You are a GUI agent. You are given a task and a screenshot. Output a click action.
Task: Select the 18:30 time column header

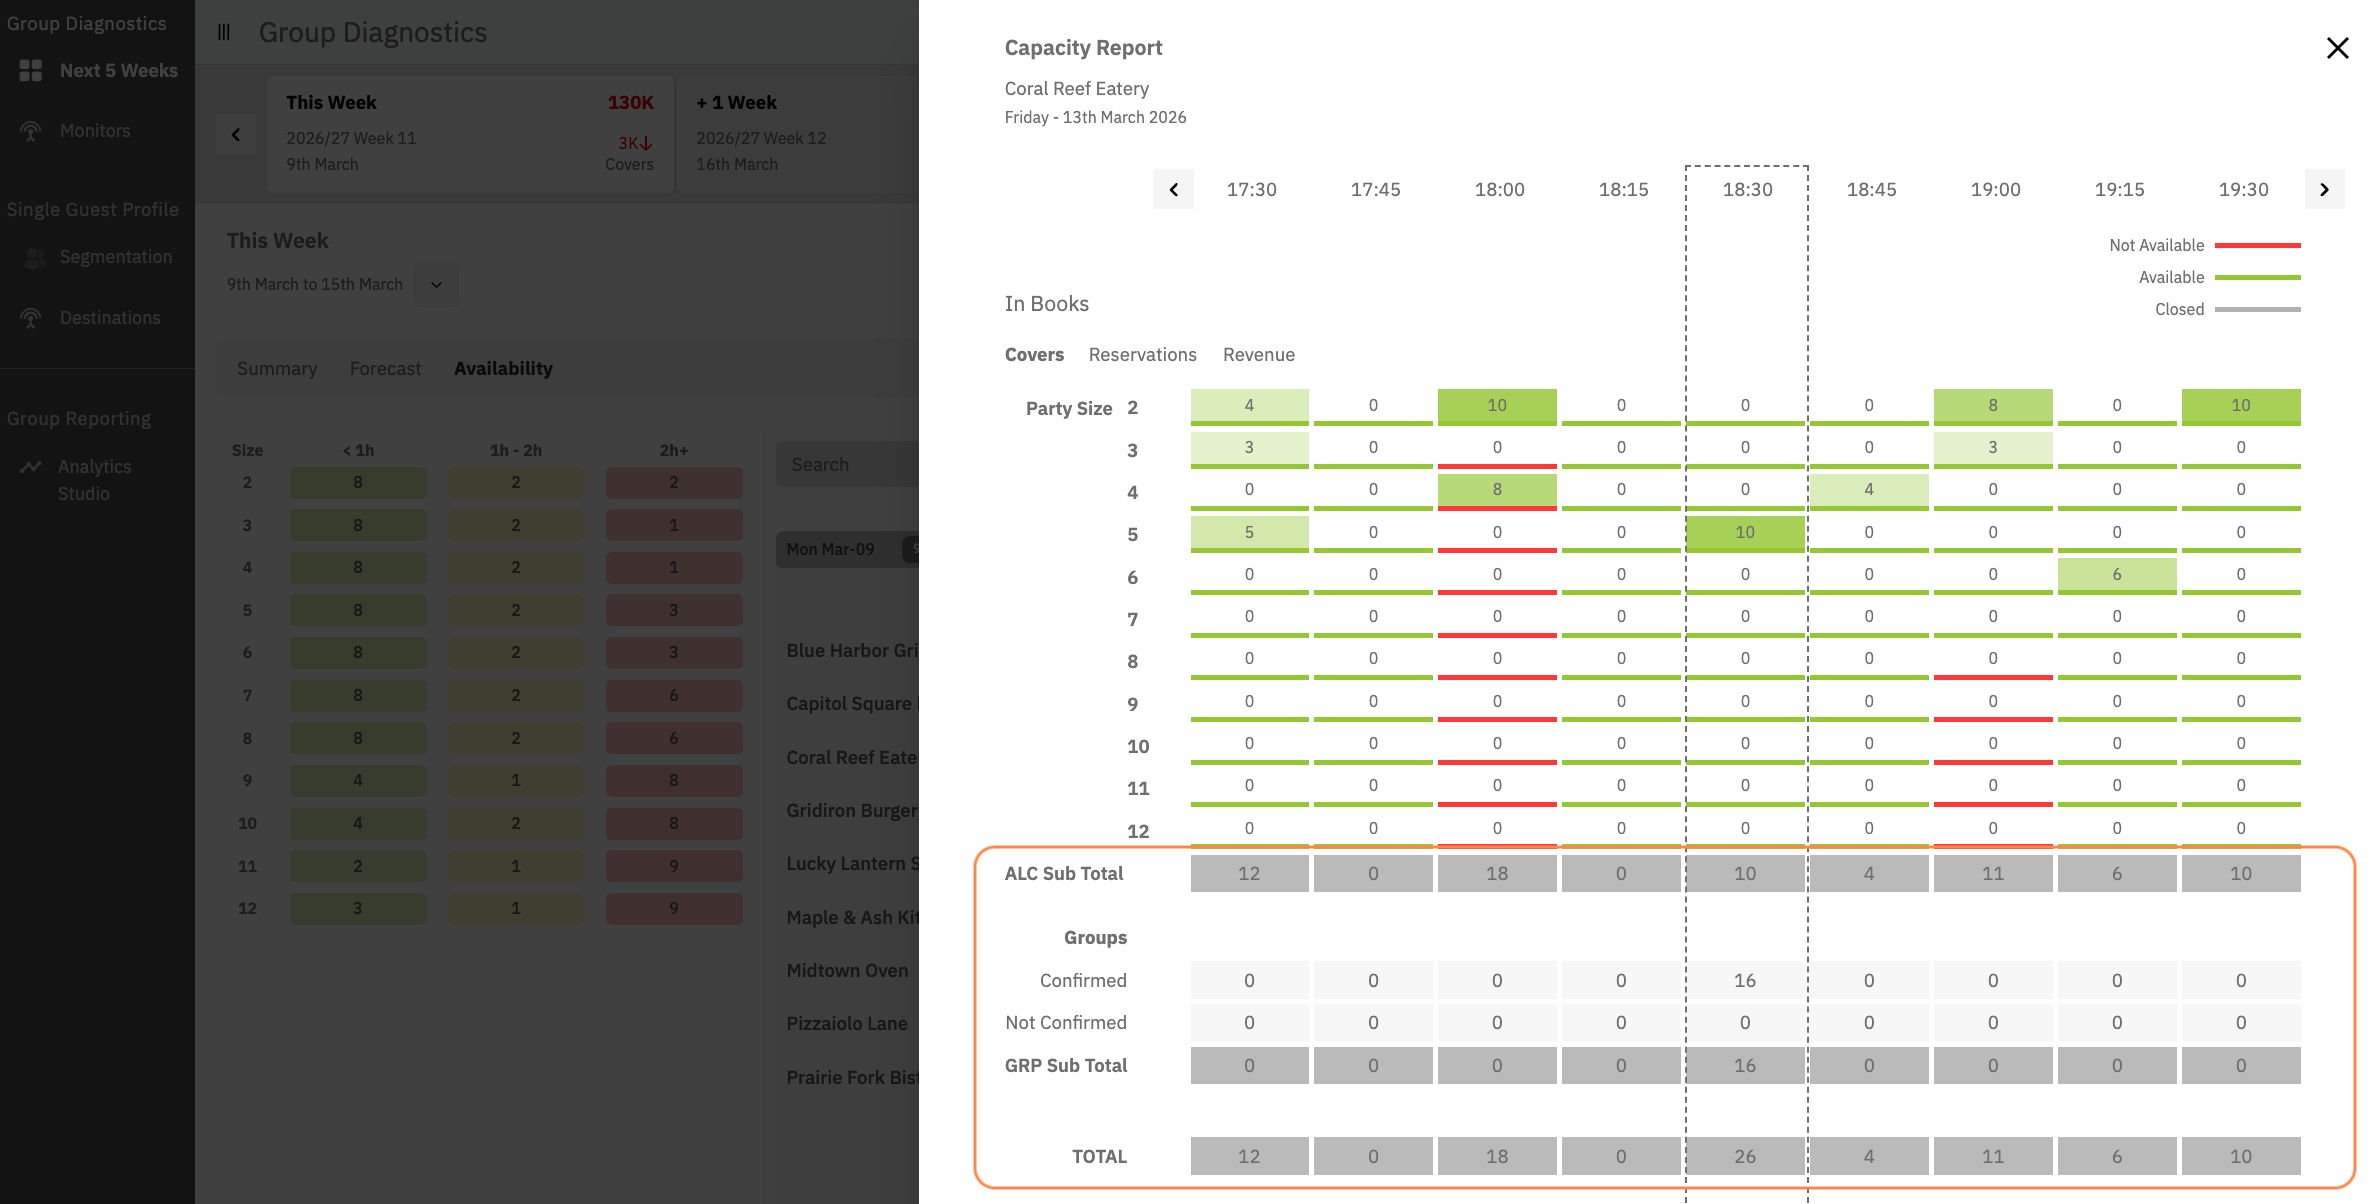1747,190
